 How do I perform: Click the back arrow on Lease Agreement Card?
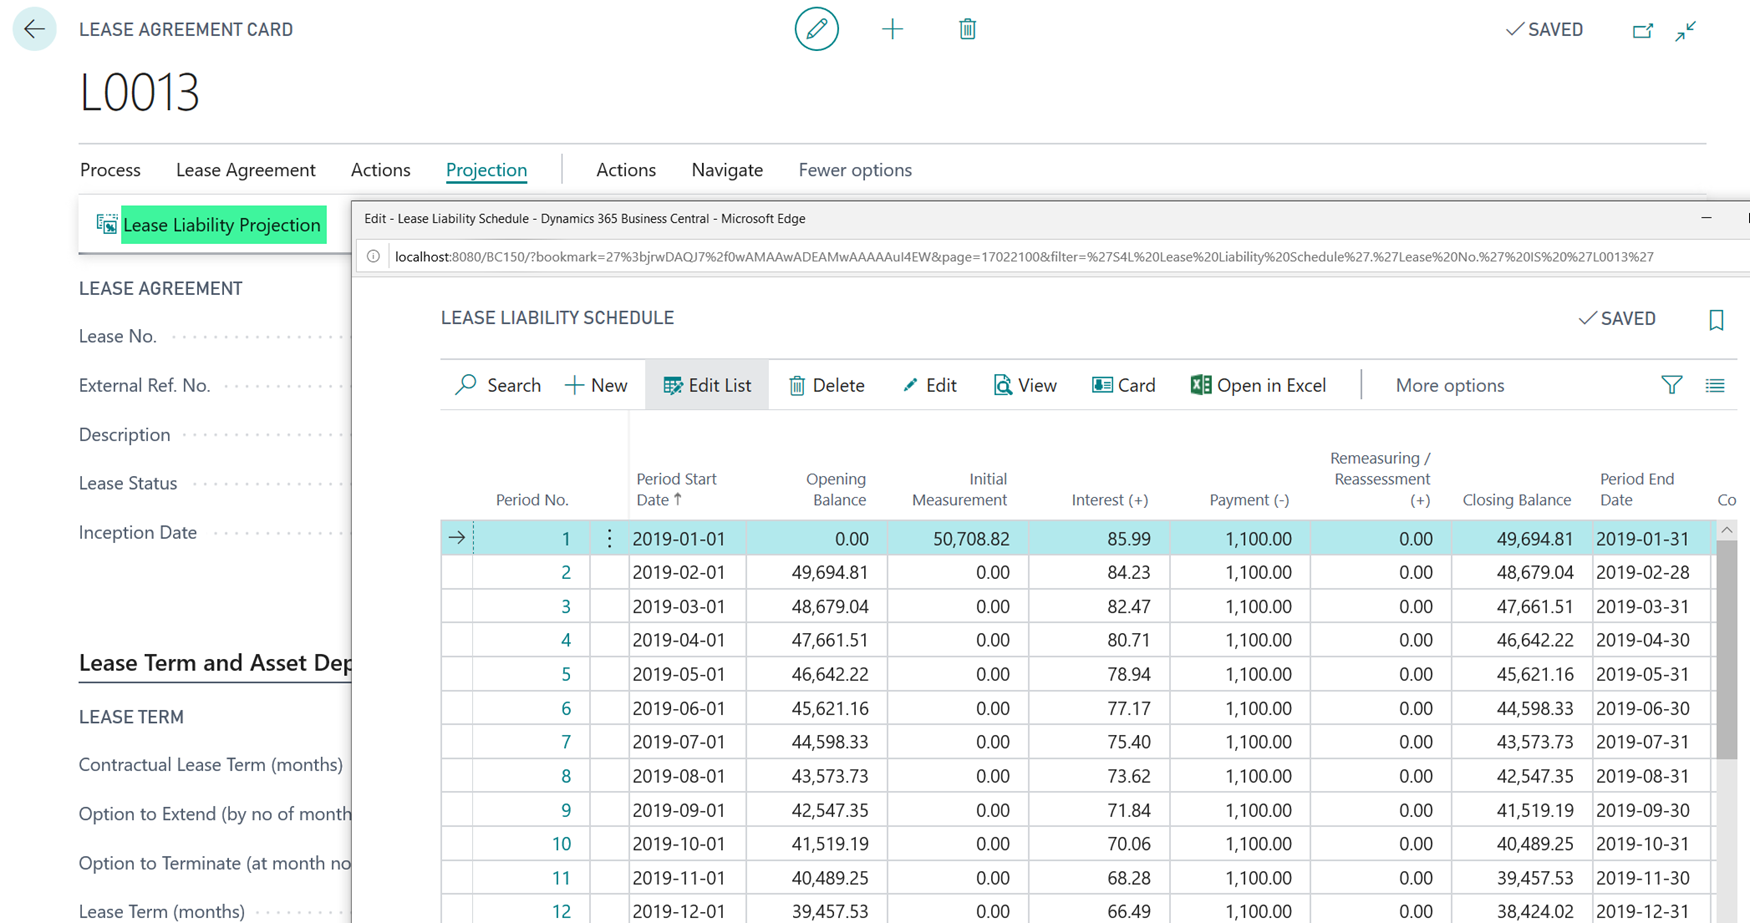point(34,29)
